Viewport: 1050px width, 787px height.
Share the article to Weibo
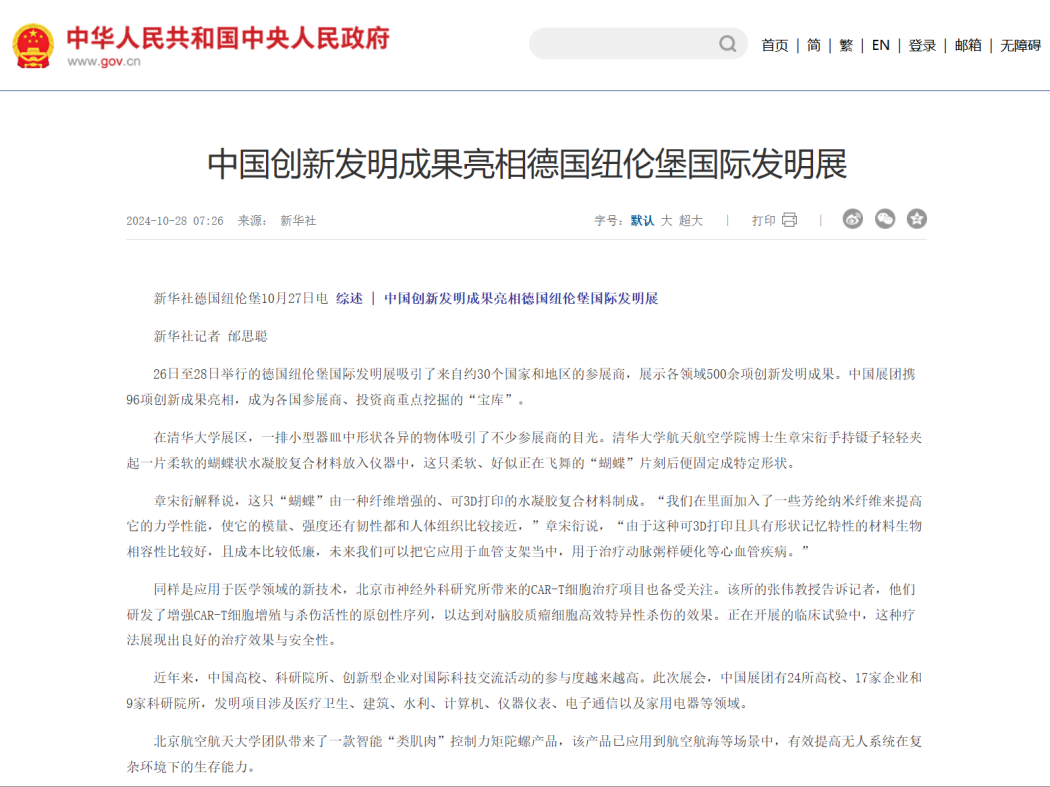point(851,219)
